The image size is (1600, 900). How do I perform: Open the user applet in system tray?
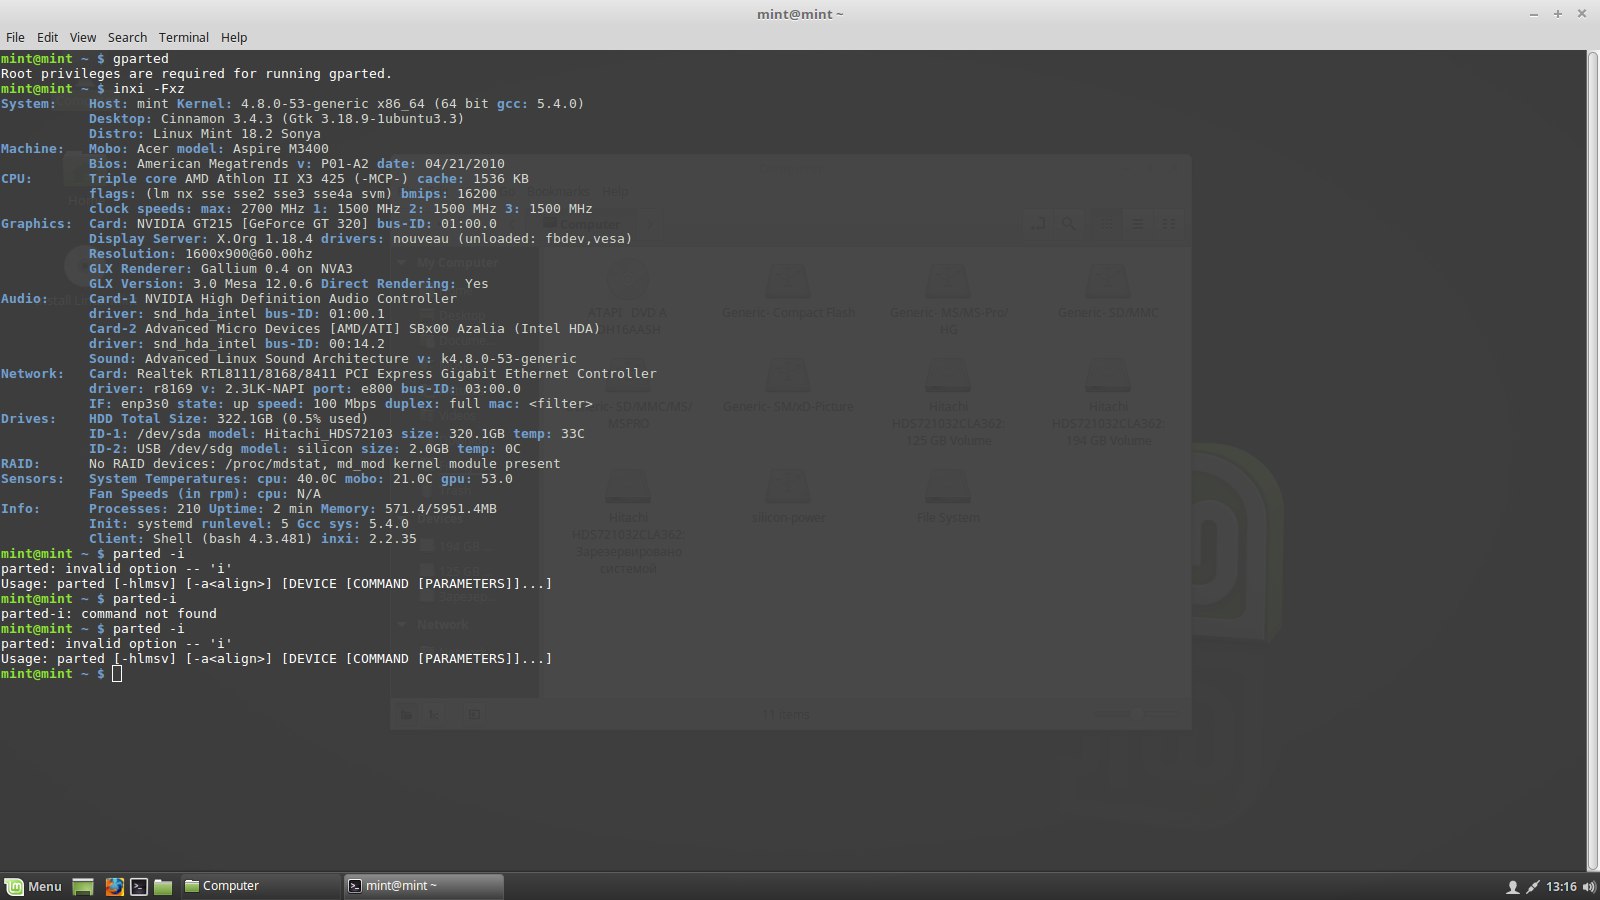click(1512, 887)
